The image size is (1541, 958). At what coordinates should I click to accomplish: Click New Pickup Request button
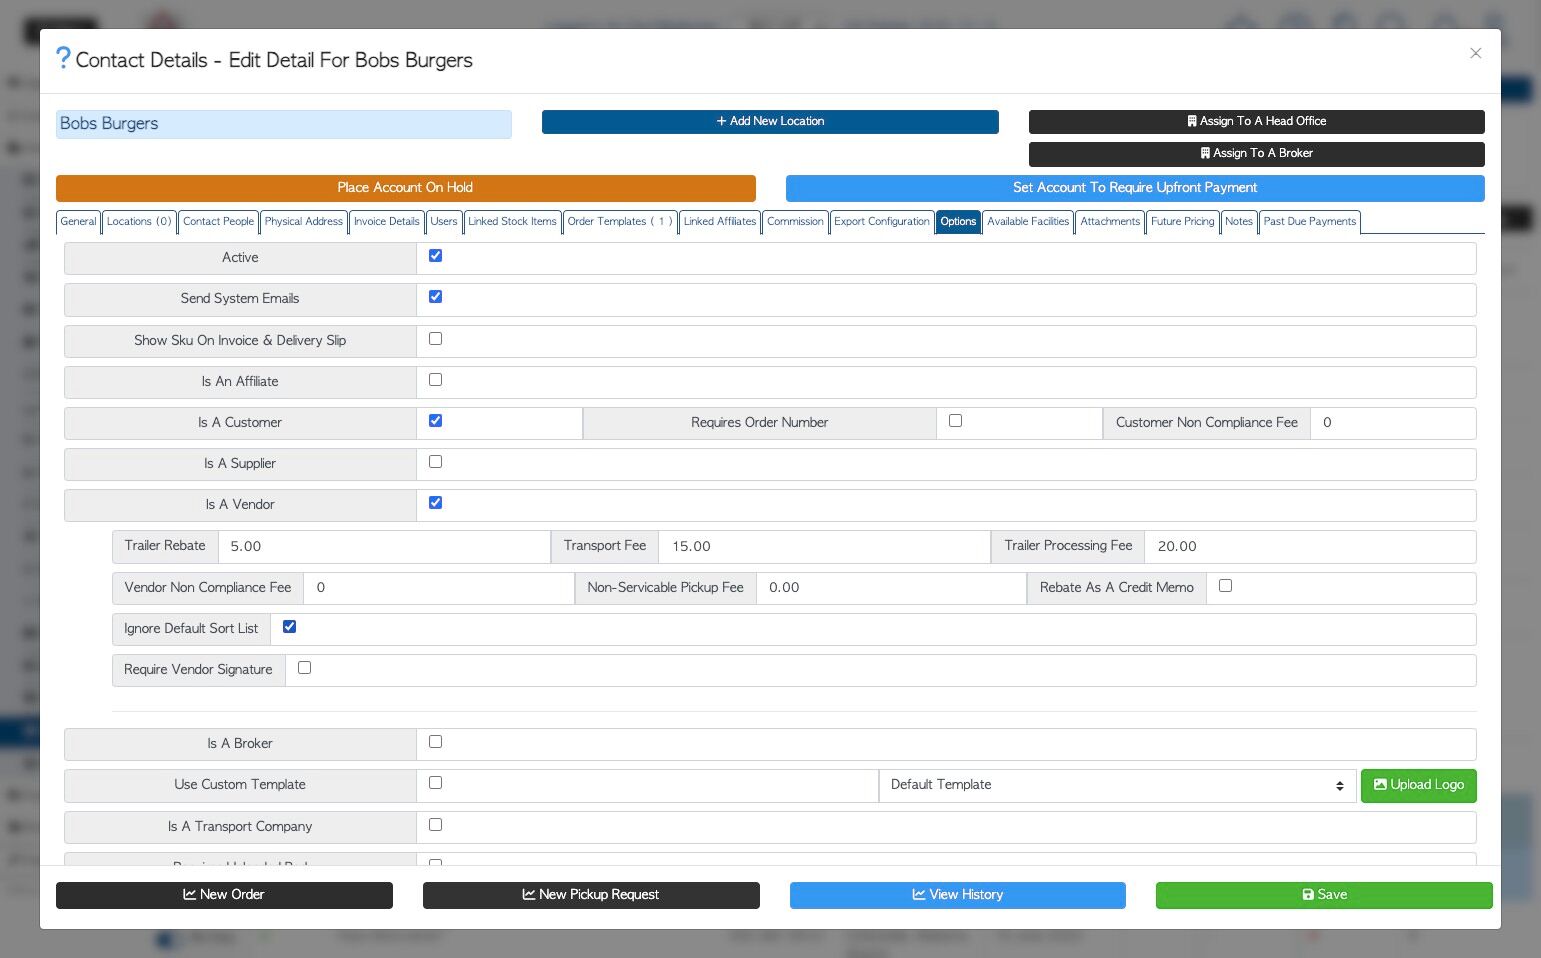pyautogui.click(x=591, y=895)
